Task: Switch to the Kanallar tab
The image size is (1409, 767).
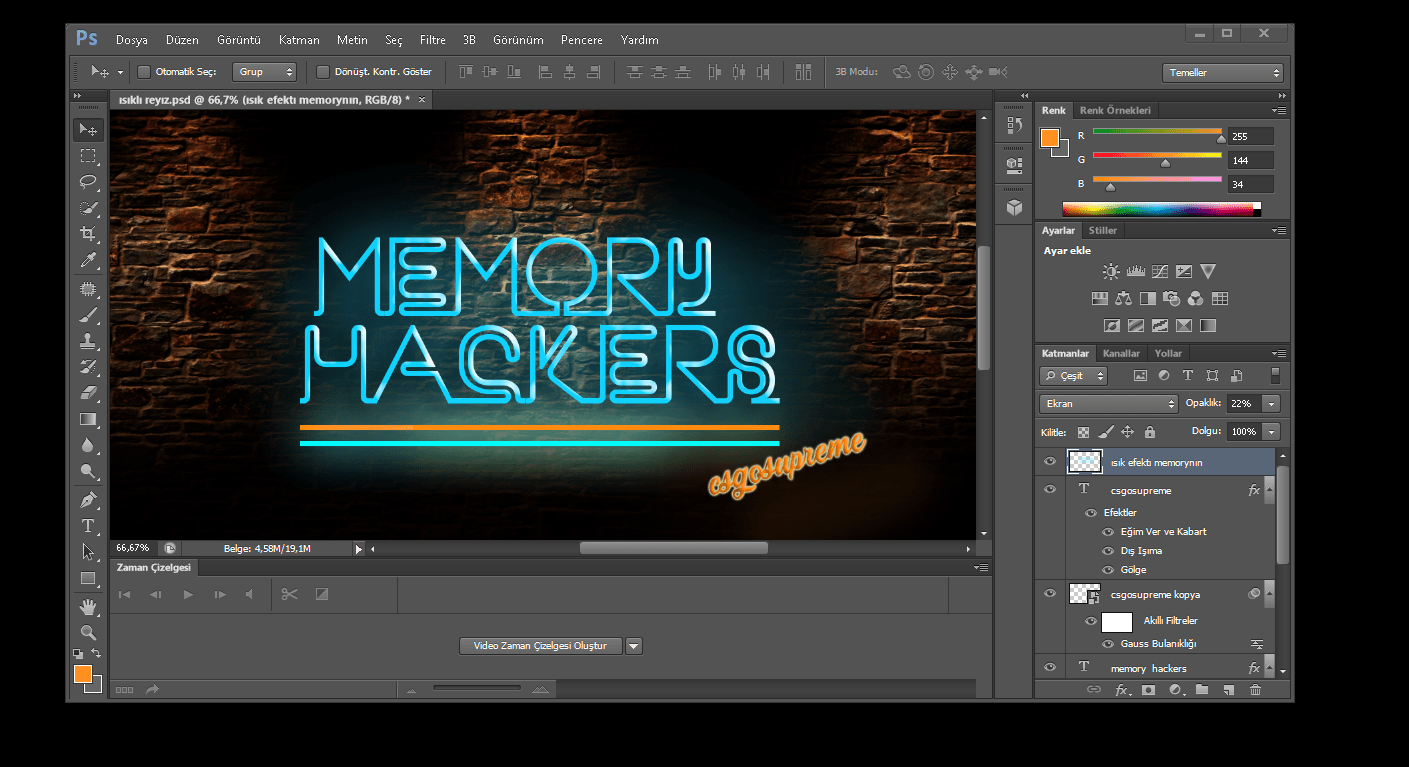Action: point(1121,353)
